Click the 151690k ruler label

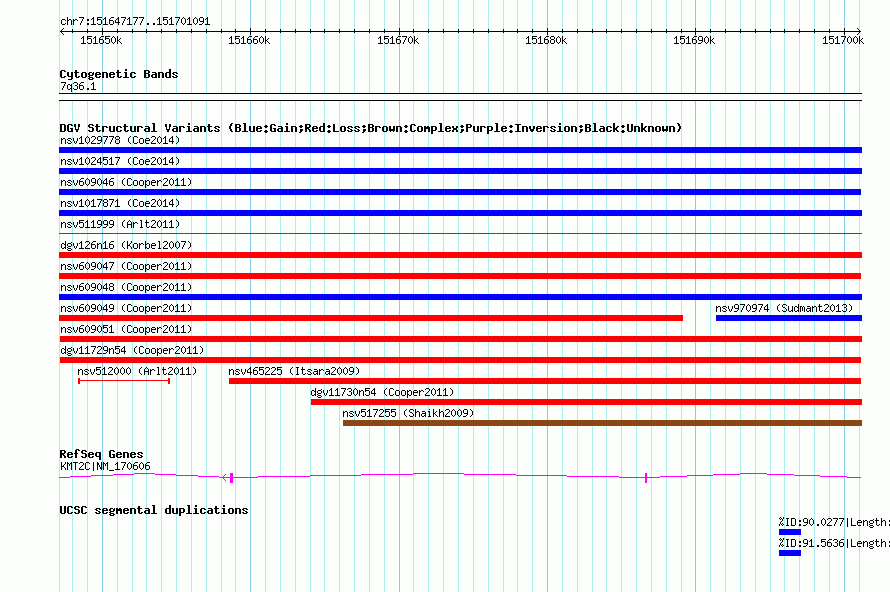(x=694, y=40)
